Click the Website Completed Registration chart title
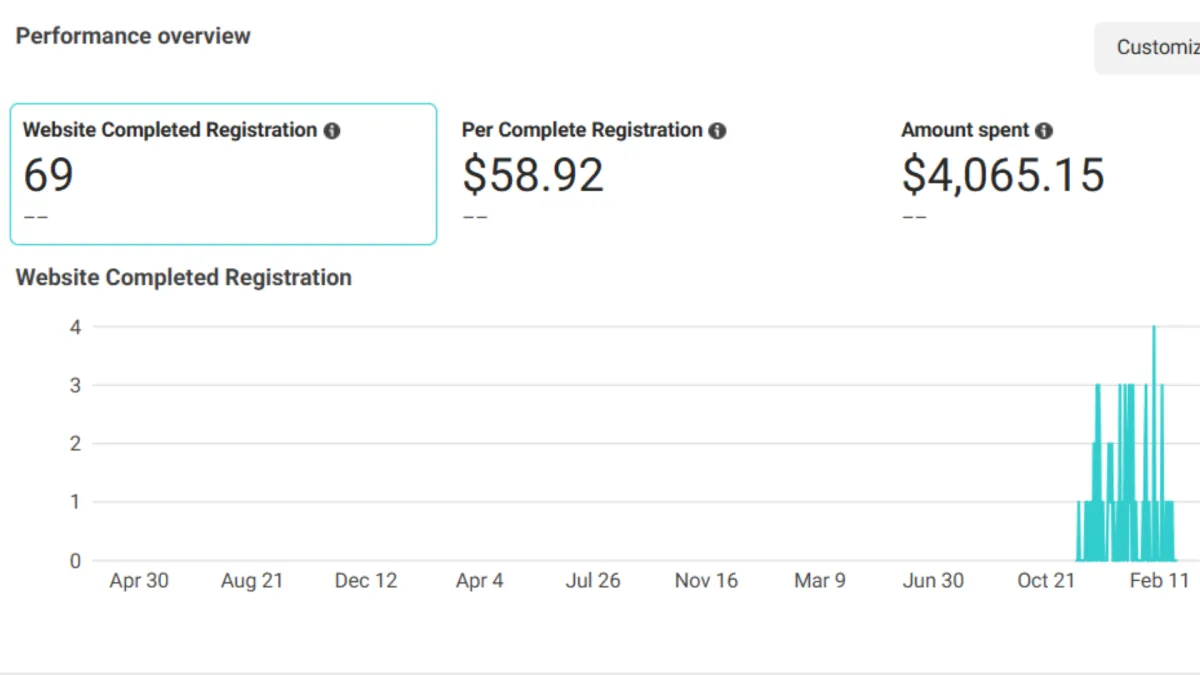 (184, 278)
